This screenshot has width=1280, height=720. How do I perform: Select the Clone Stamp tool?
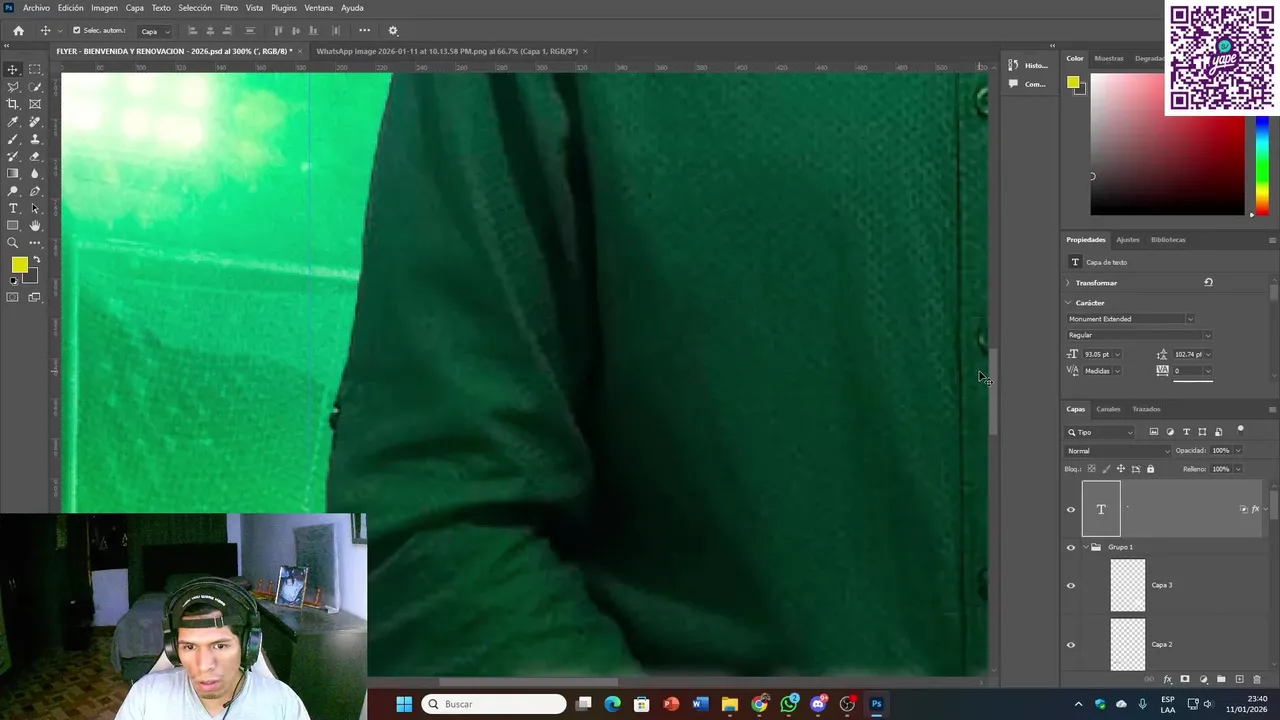35,139
